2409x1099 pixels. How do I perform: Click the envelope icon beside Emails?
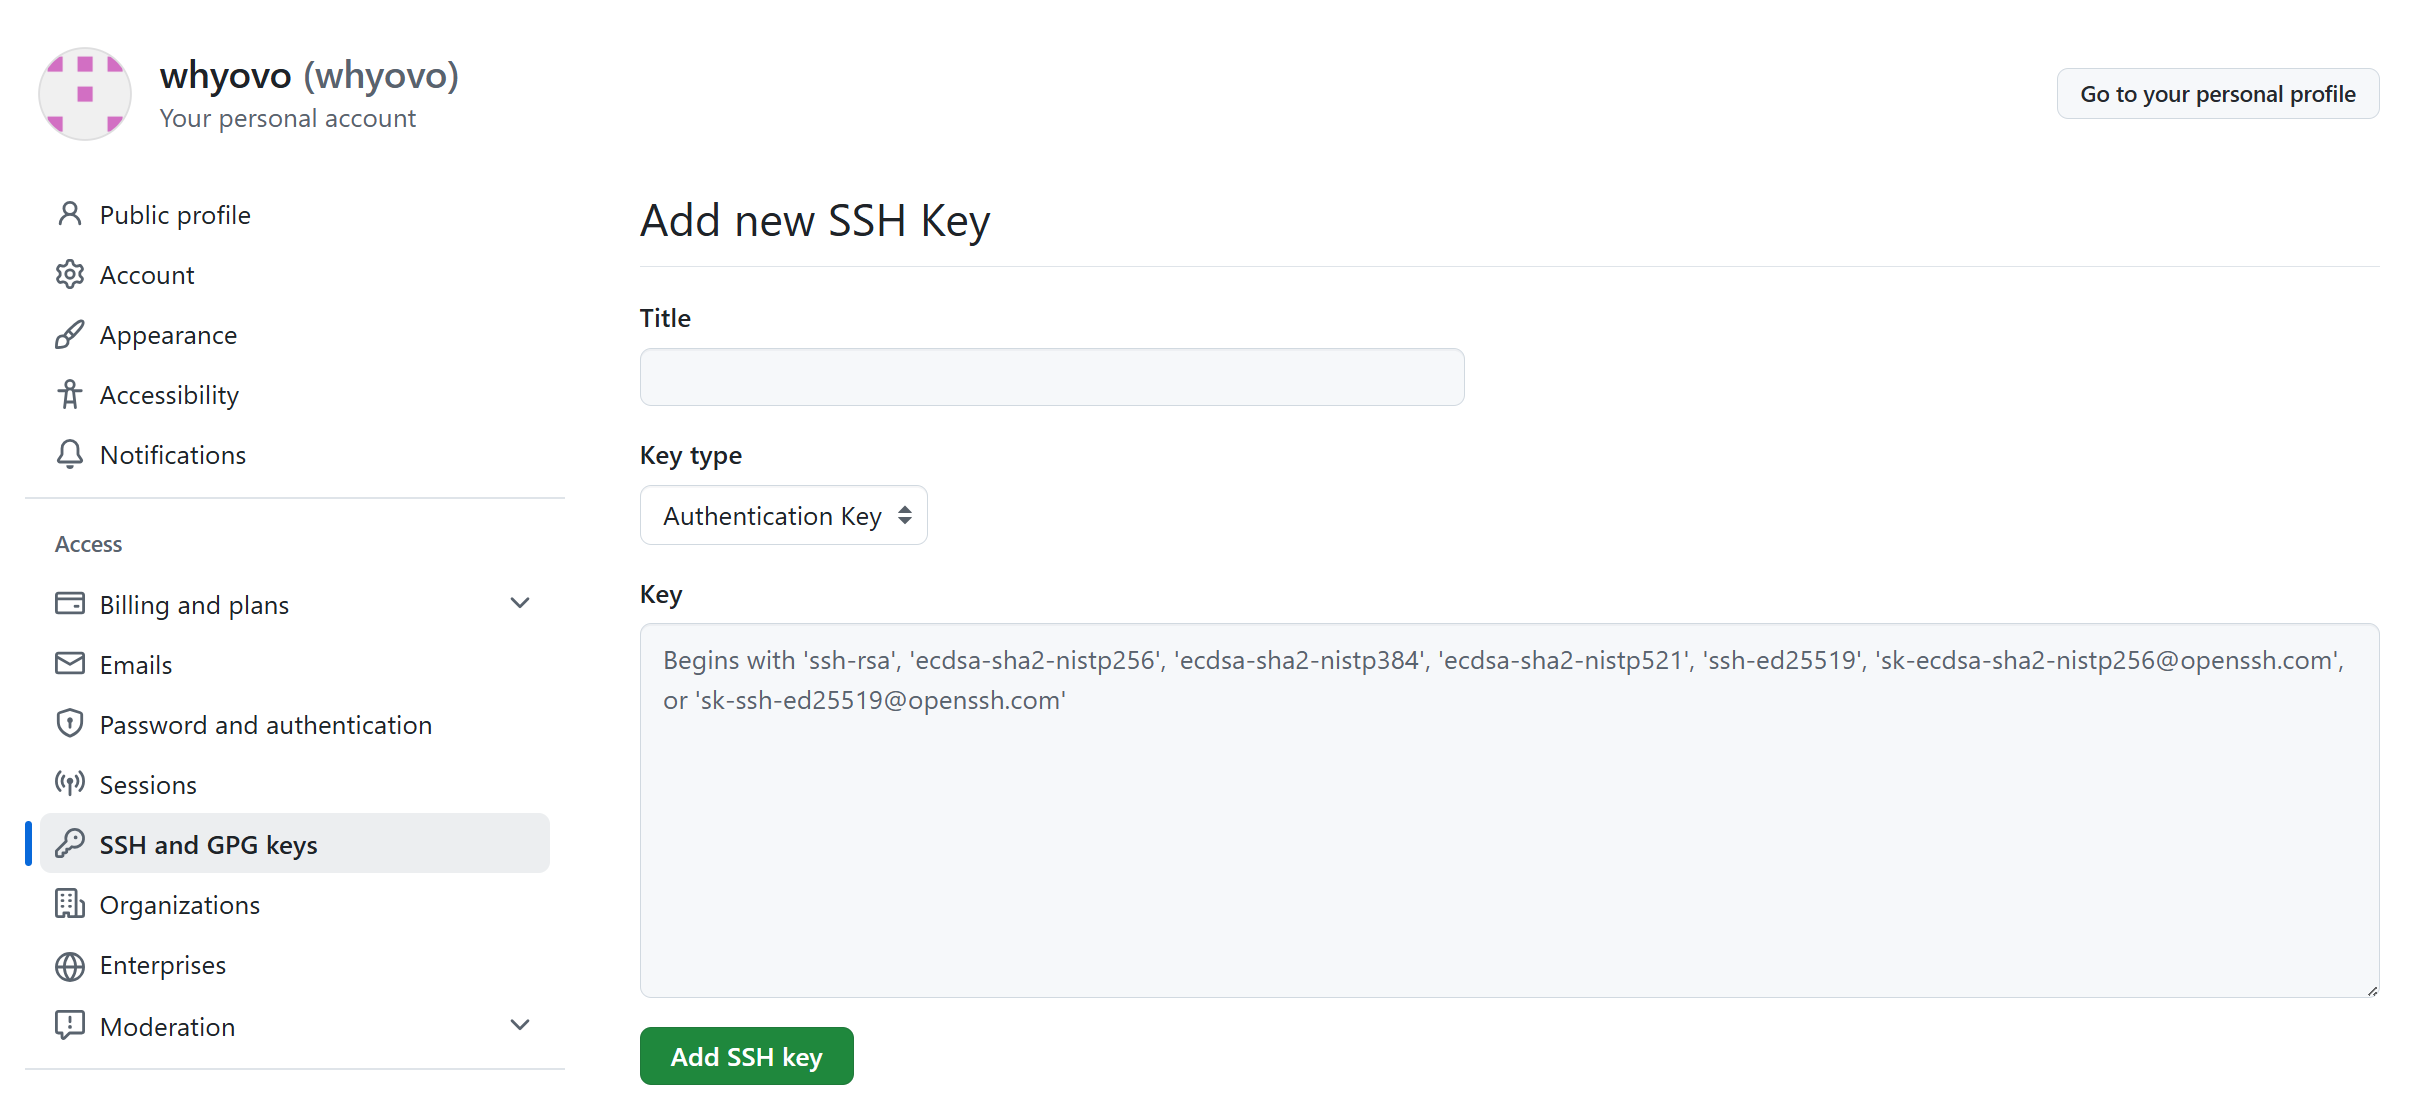[70, 664]
